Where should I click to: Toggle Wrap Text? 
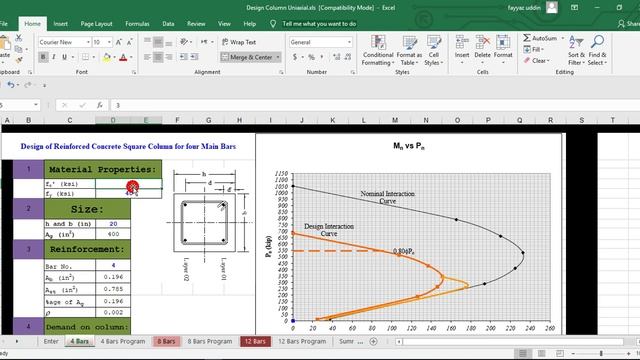(x=239, y=42)
